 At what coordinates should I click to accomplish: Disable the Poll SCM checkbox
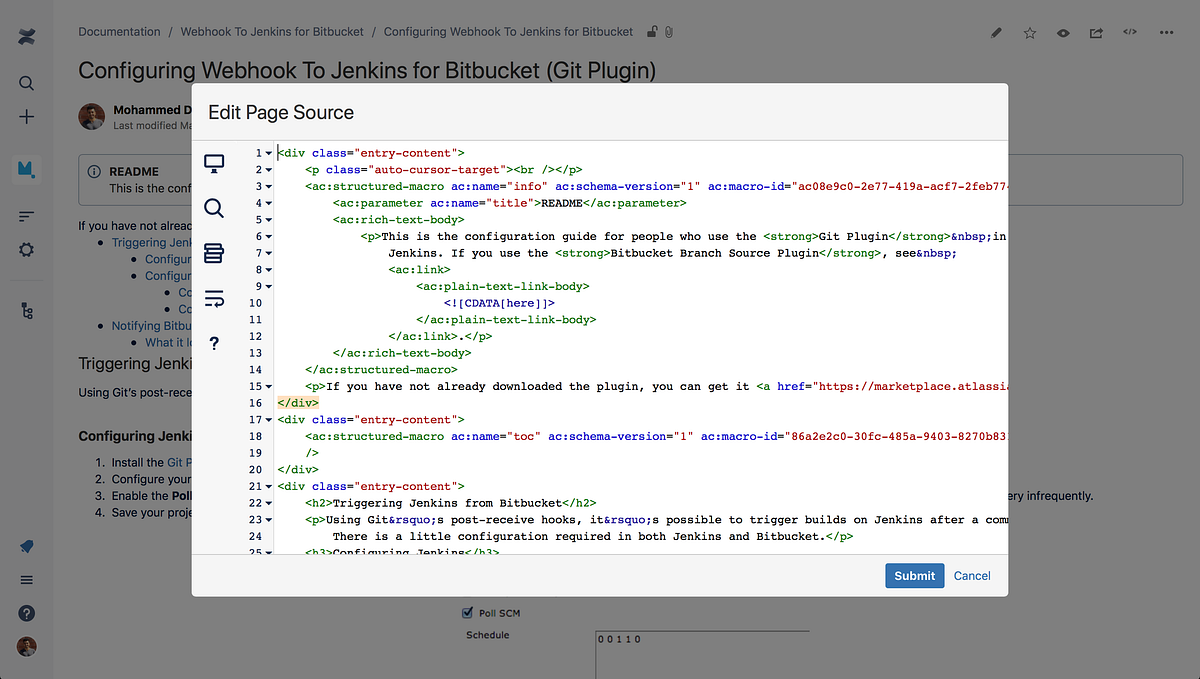click(466, 612)
